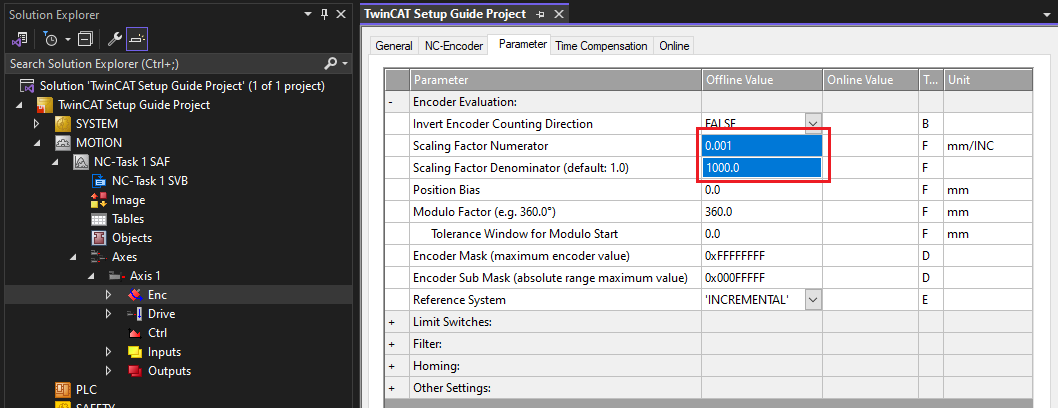This screenshot has width=1058, height=408.
Task: Open the search options dropdown arrow
Action: point(345,63)
